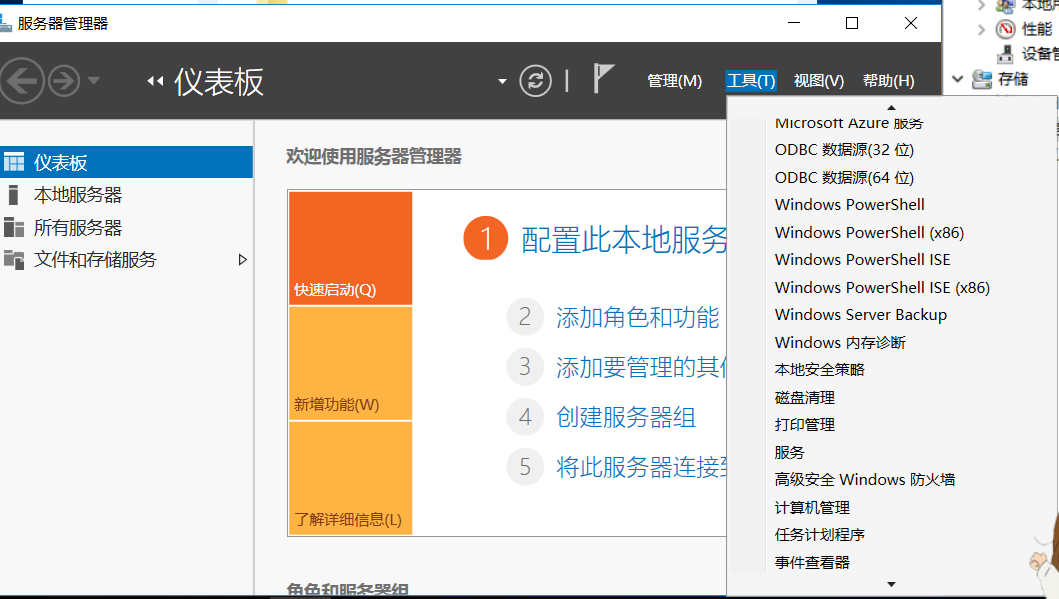Click the step 5 number circle
The width and height of the screenshot is (1059, 599).
(525, 467)
